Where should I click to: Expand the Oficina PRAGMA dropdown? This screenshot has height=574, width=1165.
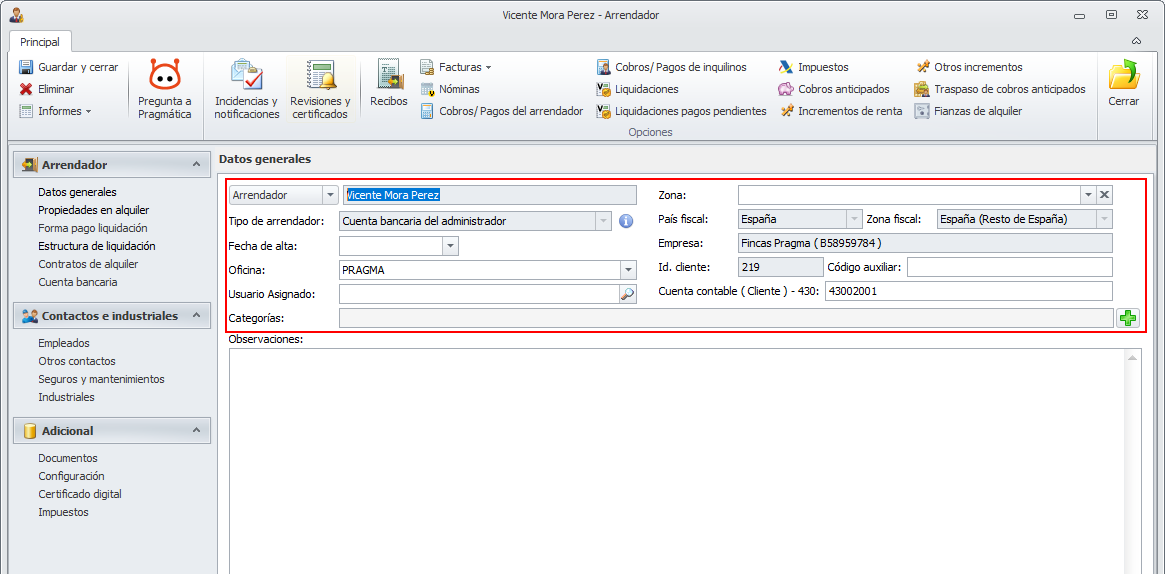(628, 270)
